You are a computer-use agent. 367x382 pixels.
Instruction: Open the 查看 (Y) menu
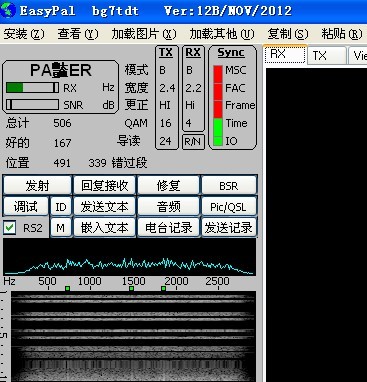(78, 34)
